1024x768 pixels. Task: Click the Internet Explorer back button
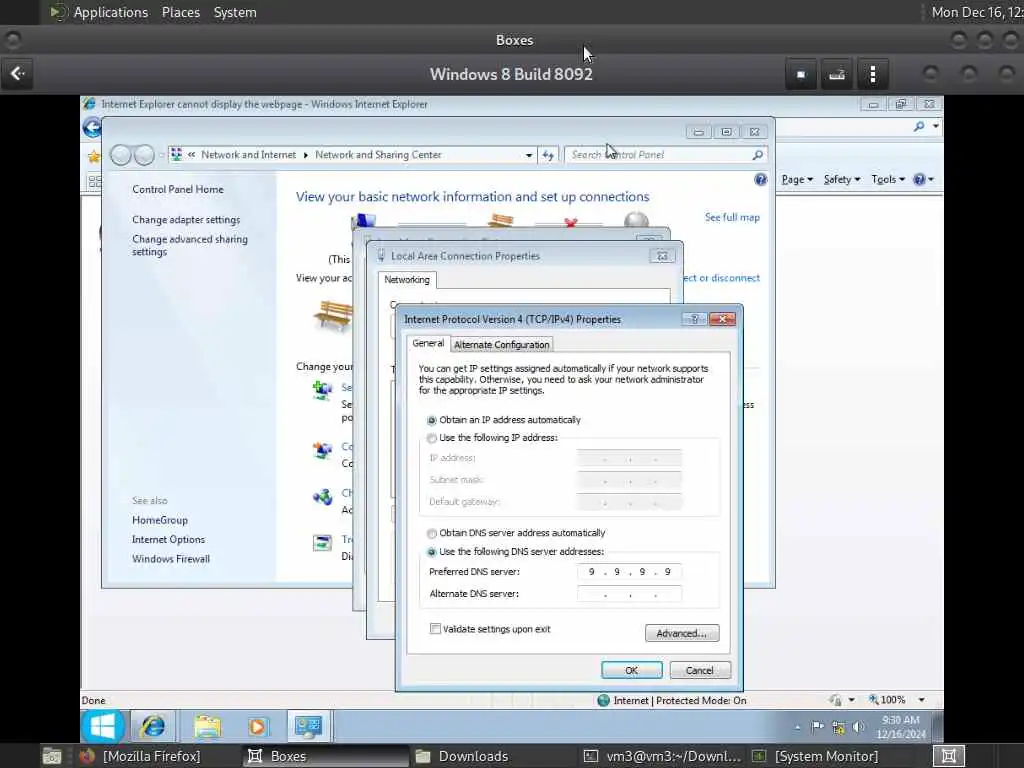pos(92,127)
